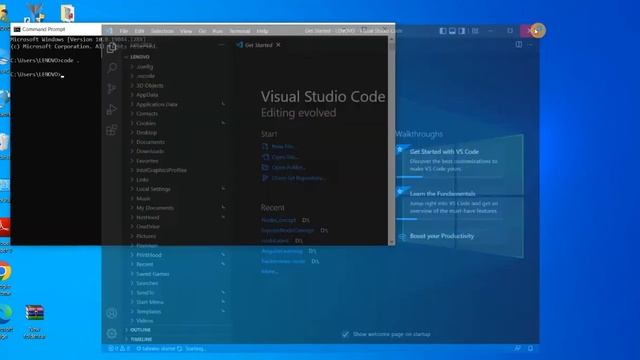Click the Command Prompt title bar icon
This screenshot has width=640, height=360.
[x=17, y=29]
